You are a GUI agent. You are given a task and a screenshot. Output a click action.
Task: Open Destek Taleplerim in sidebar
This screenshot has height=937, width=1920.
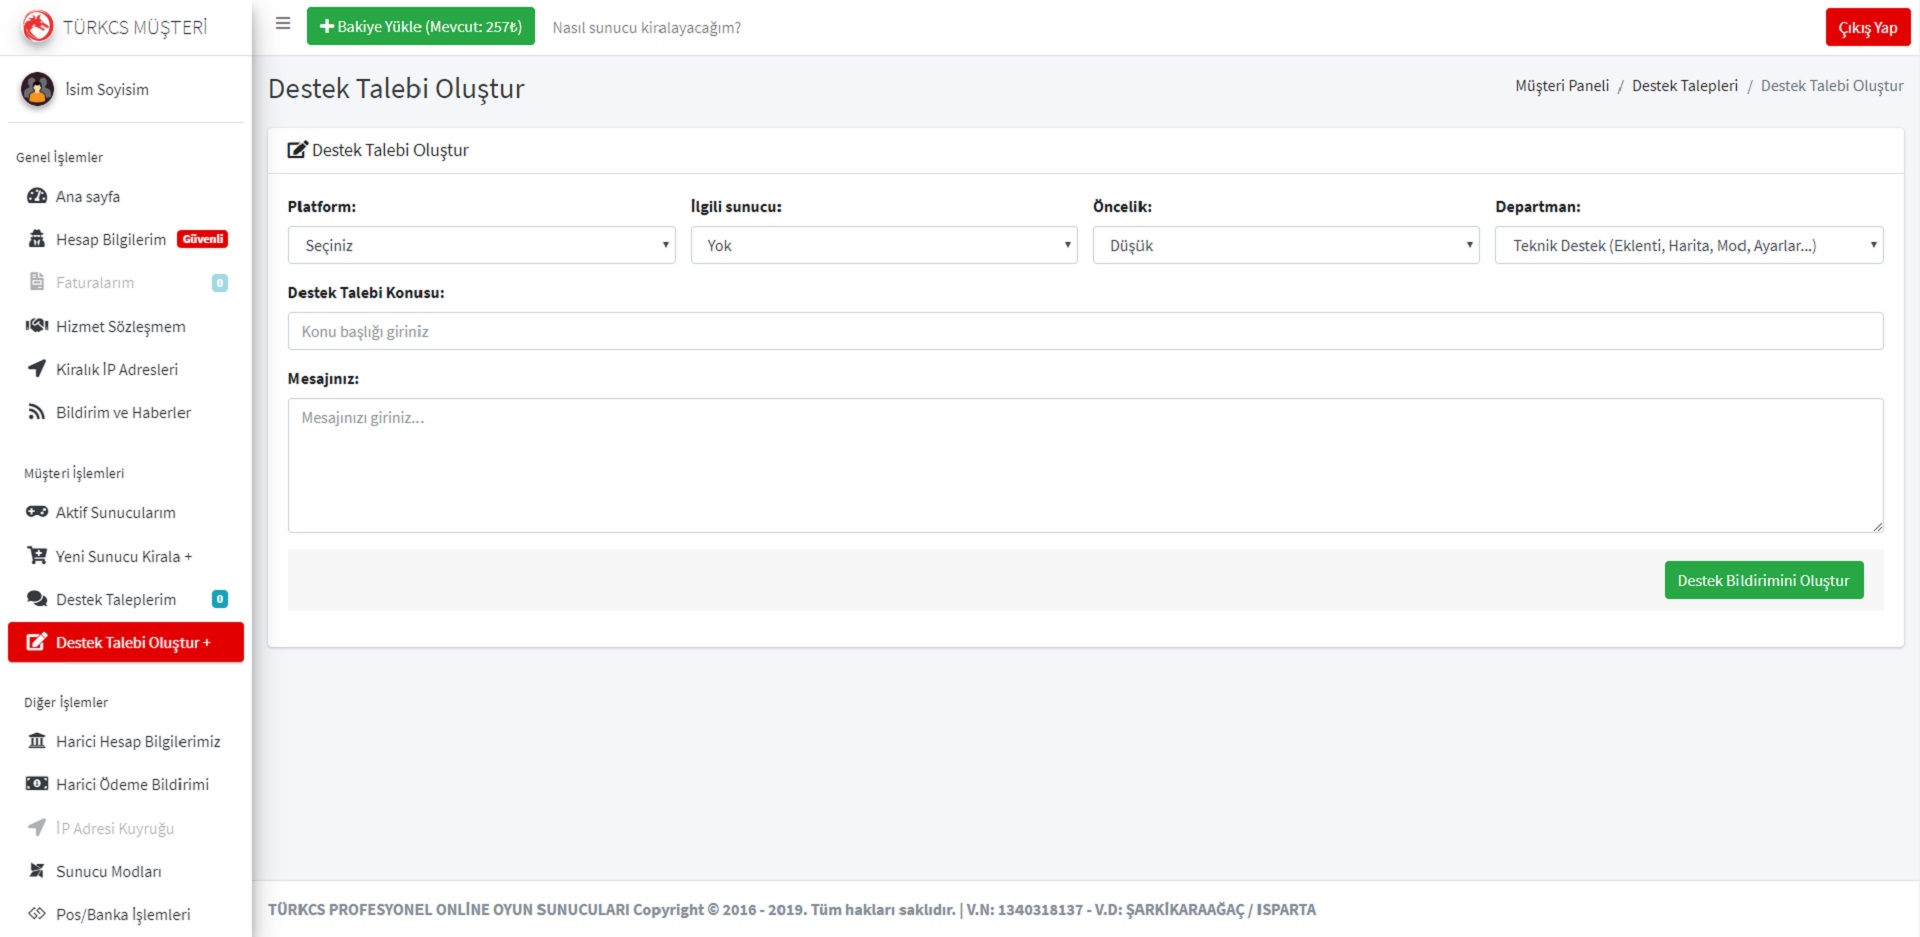coord(116,599)
